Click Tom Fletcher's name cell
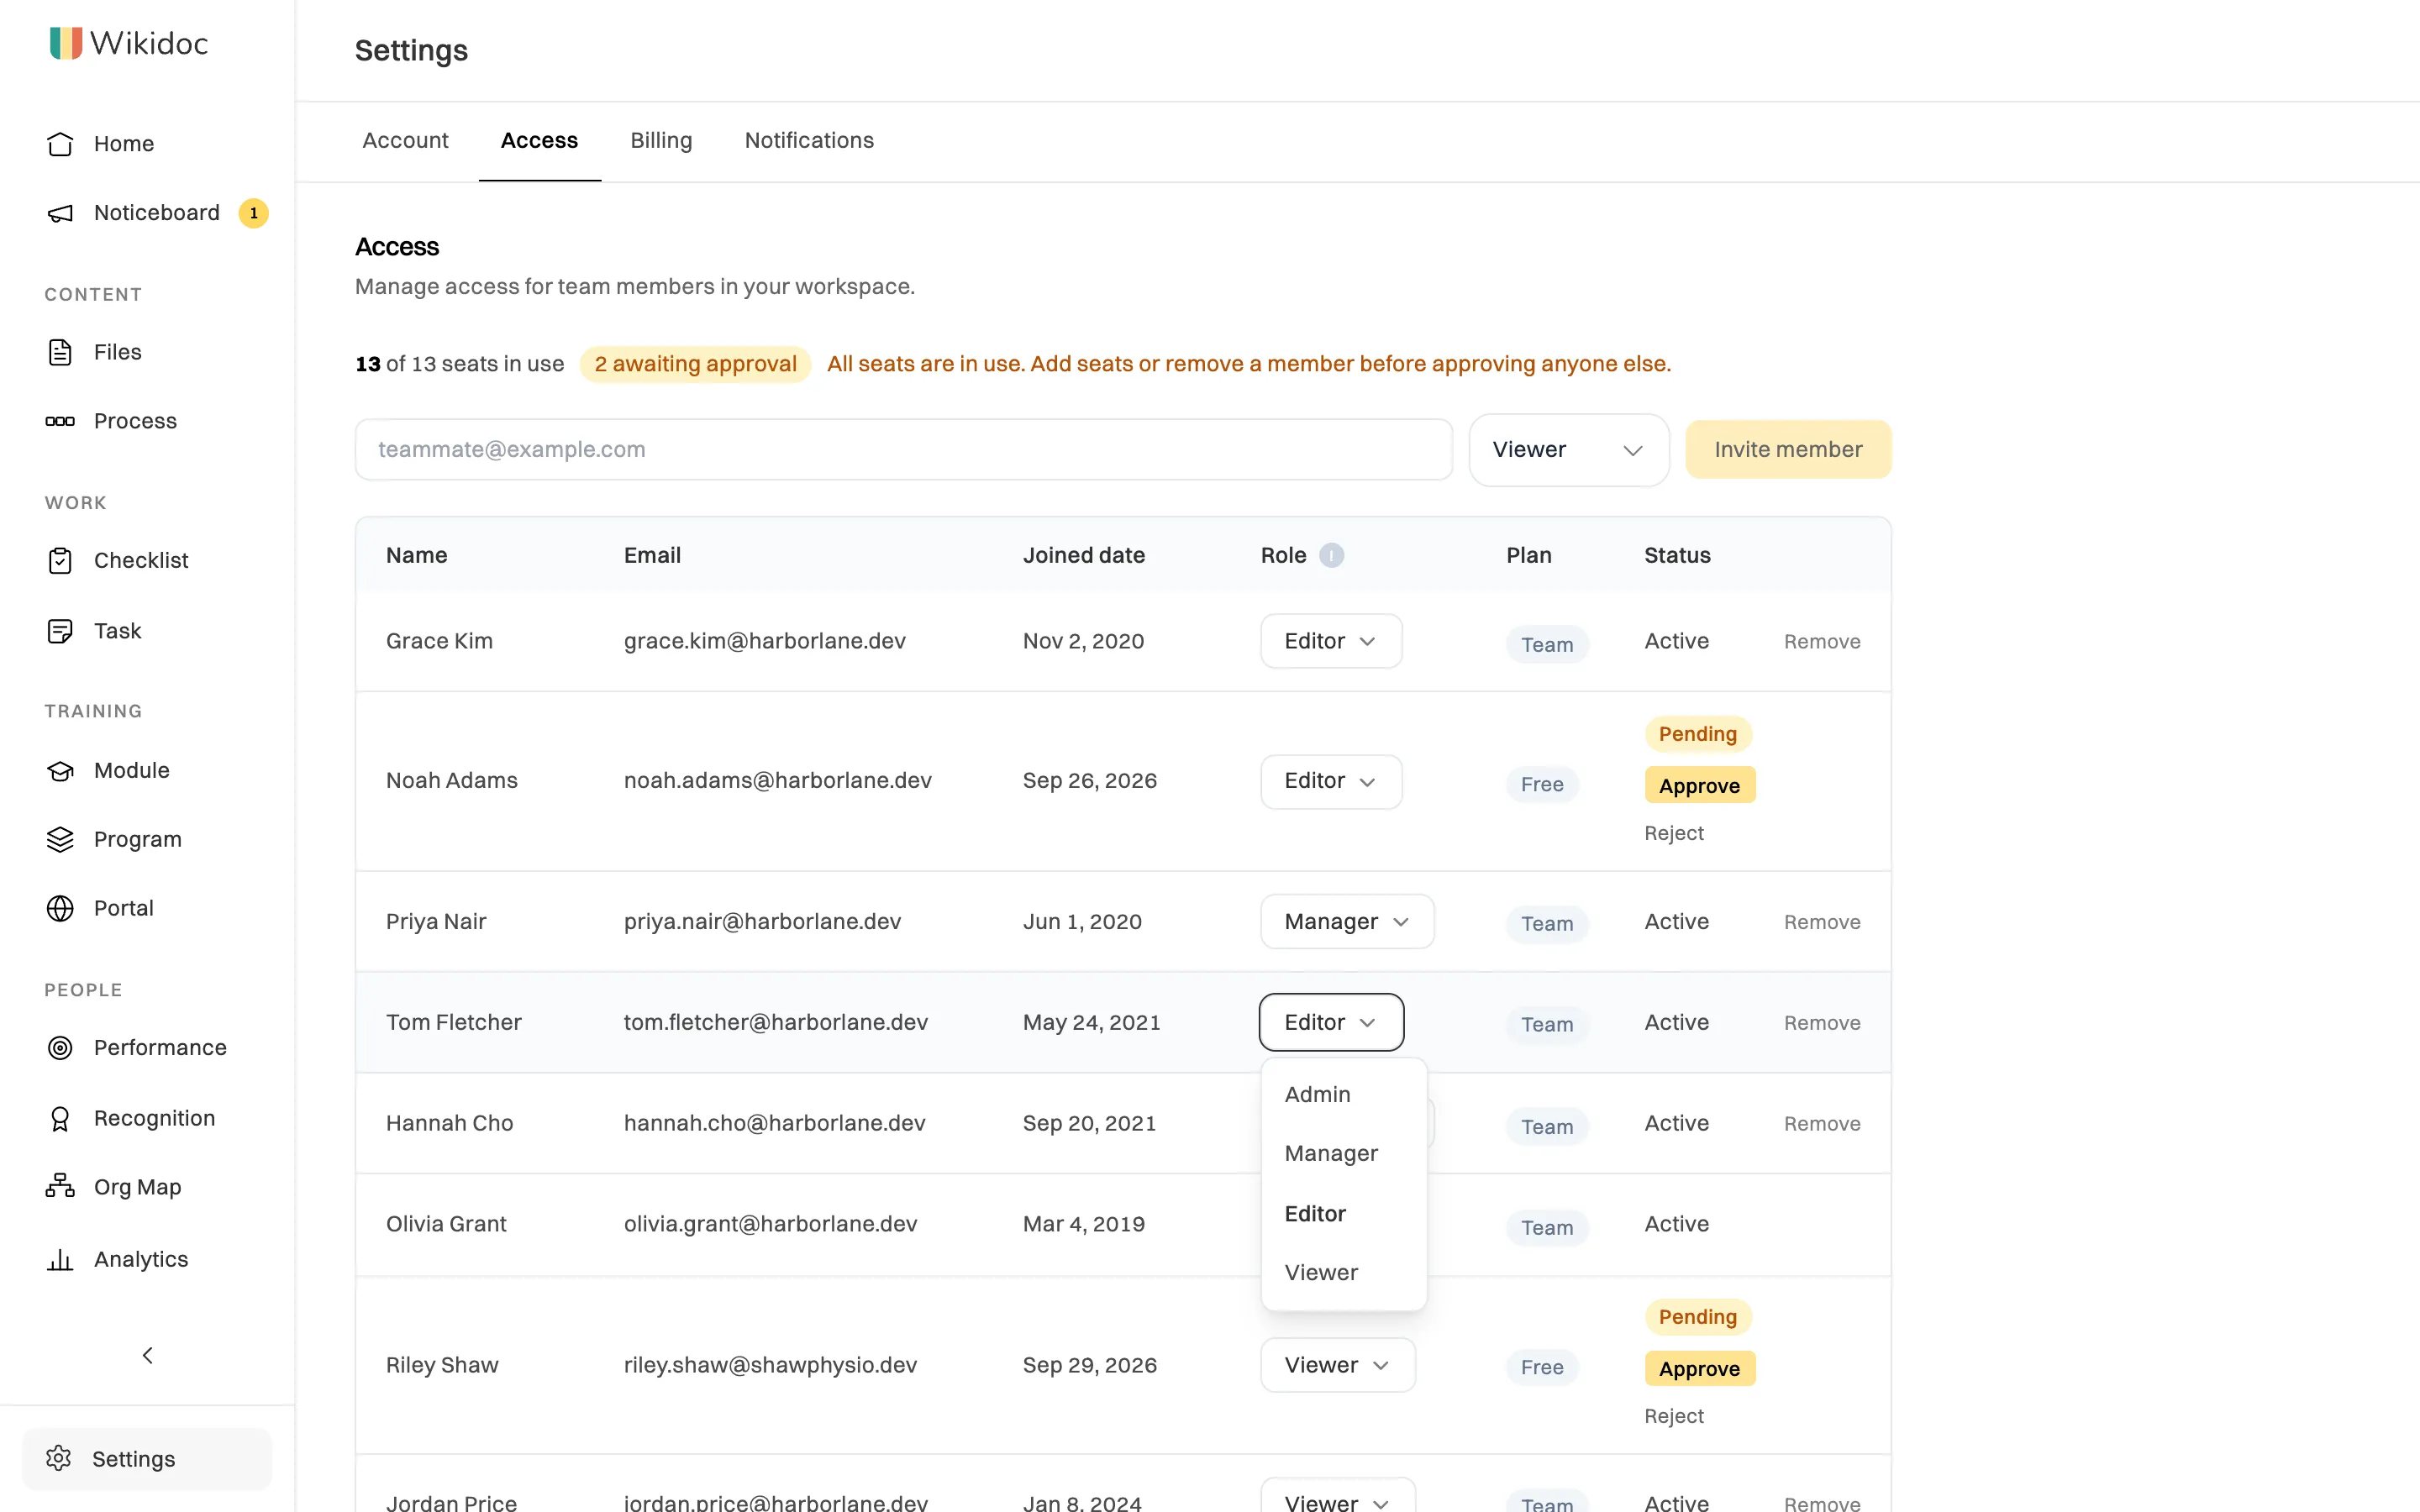Image resolution: width=2420 pixels, height=1512 pixels. pos(453,1022)
